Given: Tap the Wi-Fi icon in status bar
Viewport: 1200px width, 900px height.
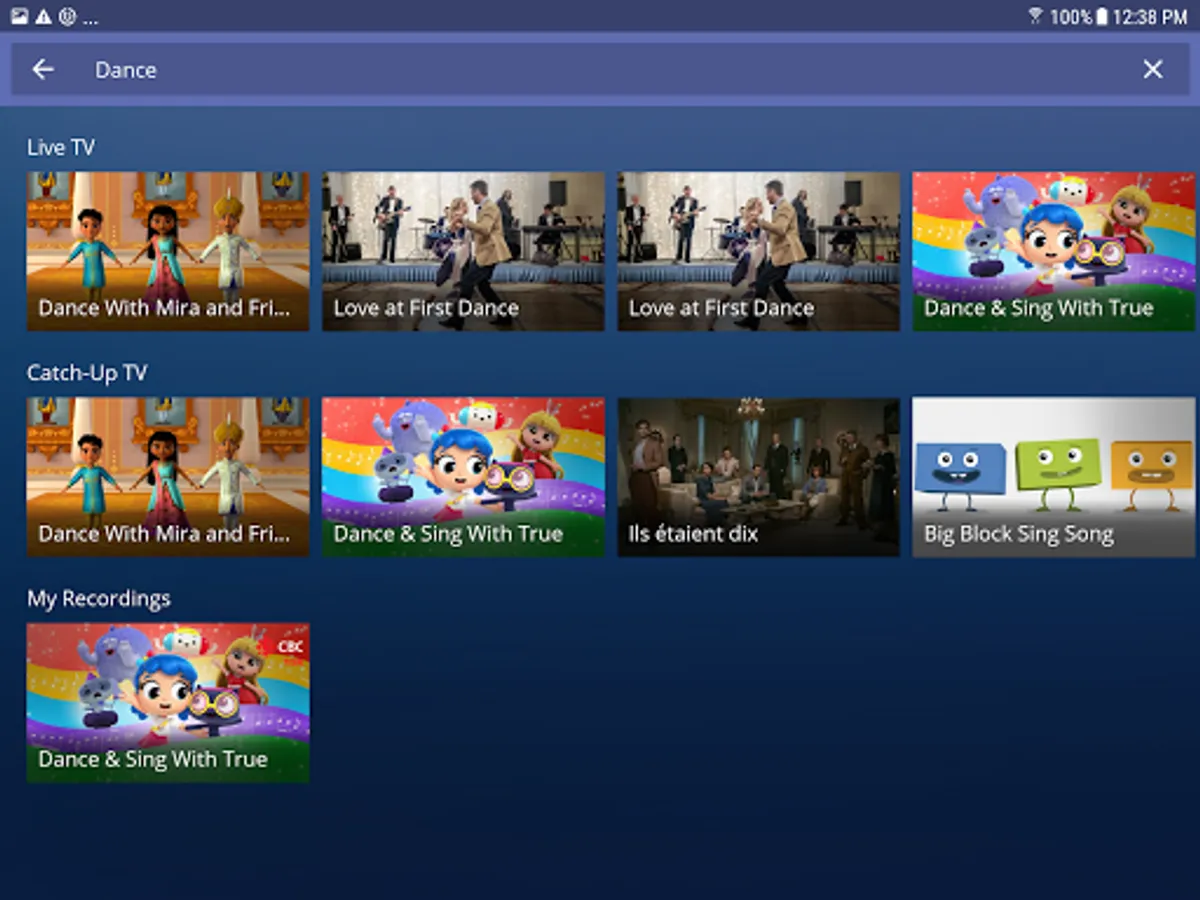Looking at the screenshot, I should click(x=1035, y=17).
